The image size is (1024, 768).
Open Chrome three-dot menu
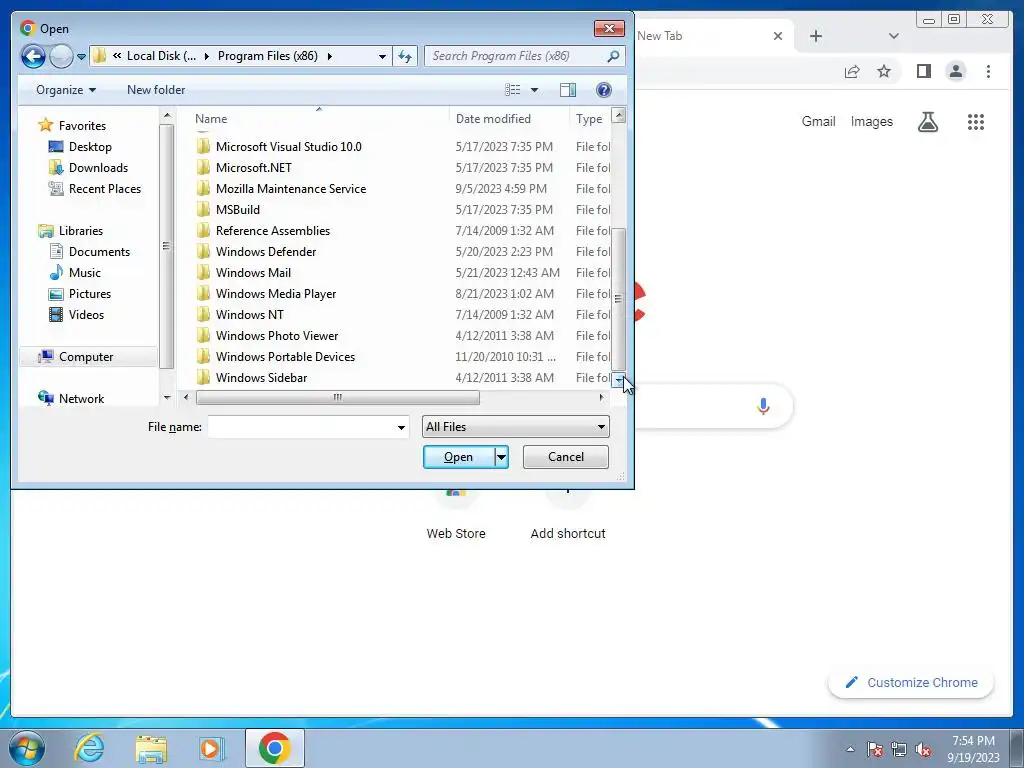point(989,71)
